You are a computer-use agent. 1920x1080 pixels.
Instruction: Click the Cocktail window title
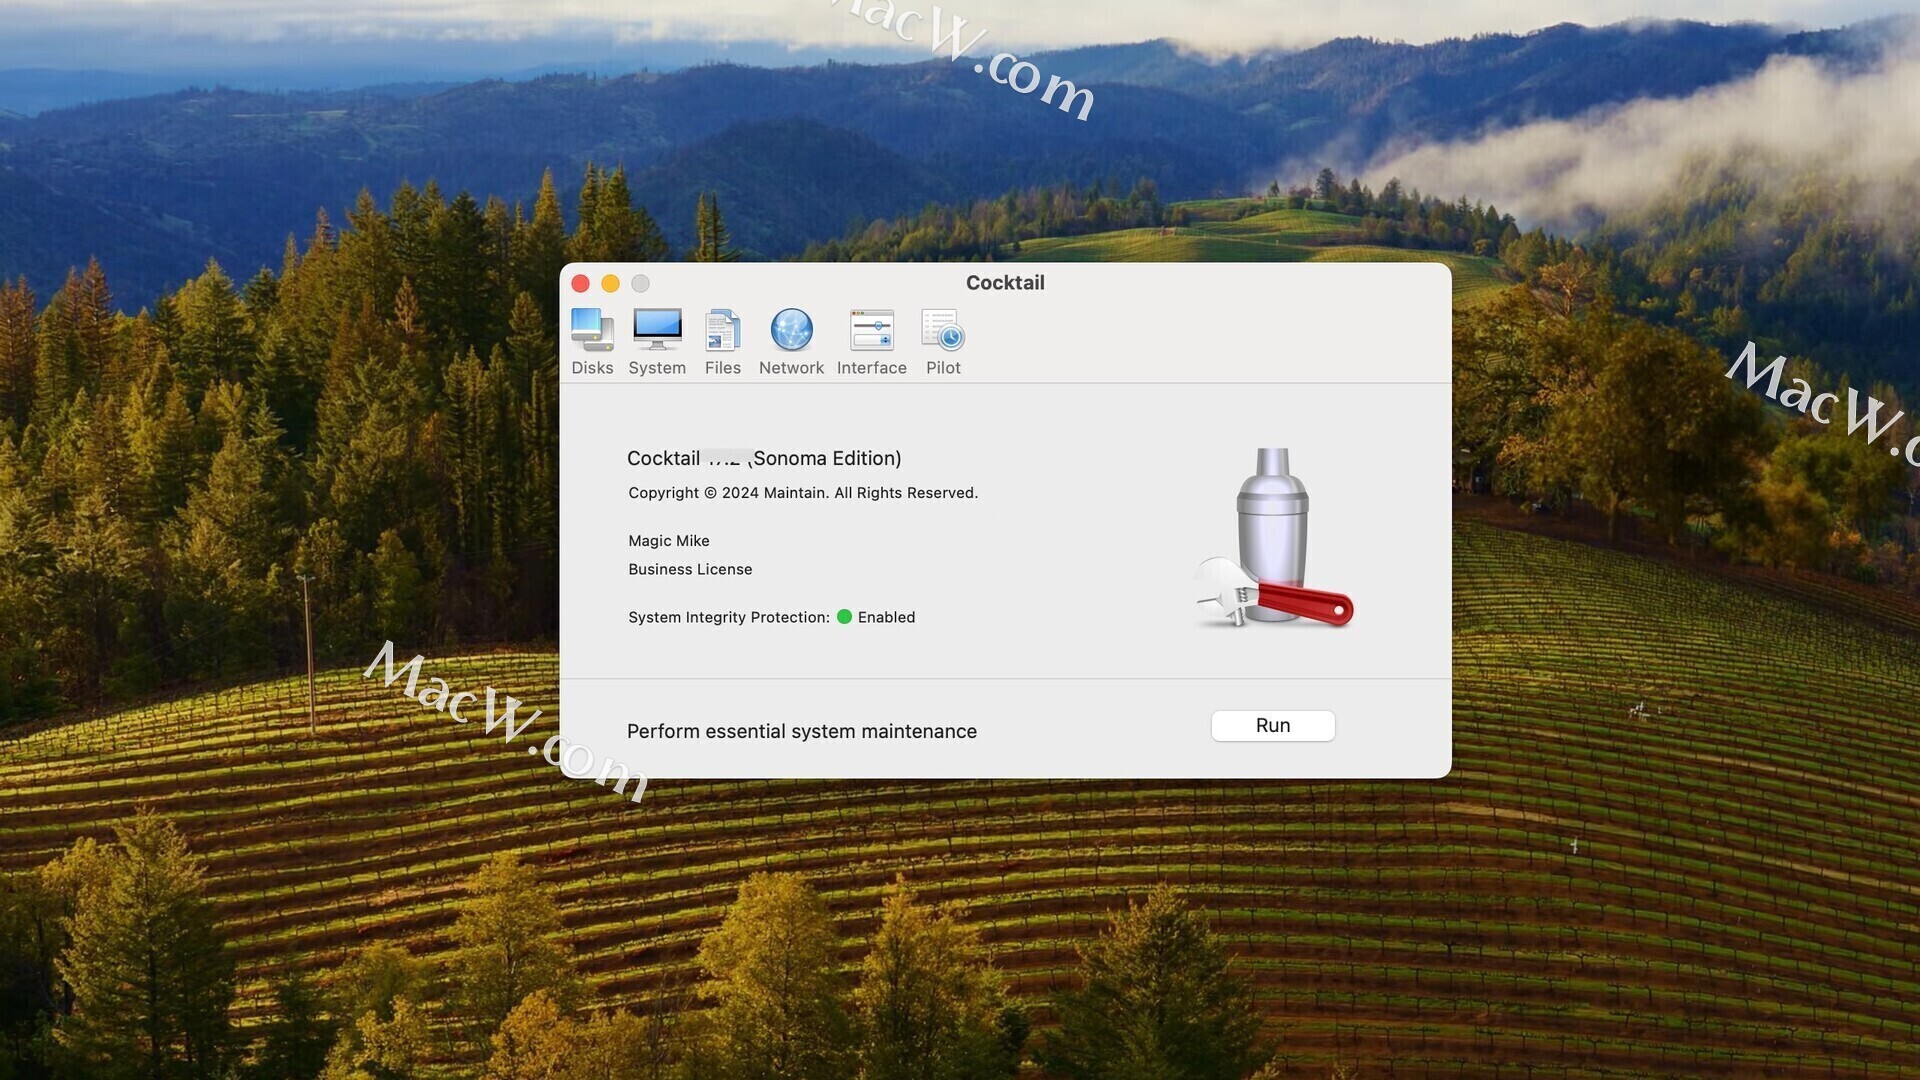1004,283
